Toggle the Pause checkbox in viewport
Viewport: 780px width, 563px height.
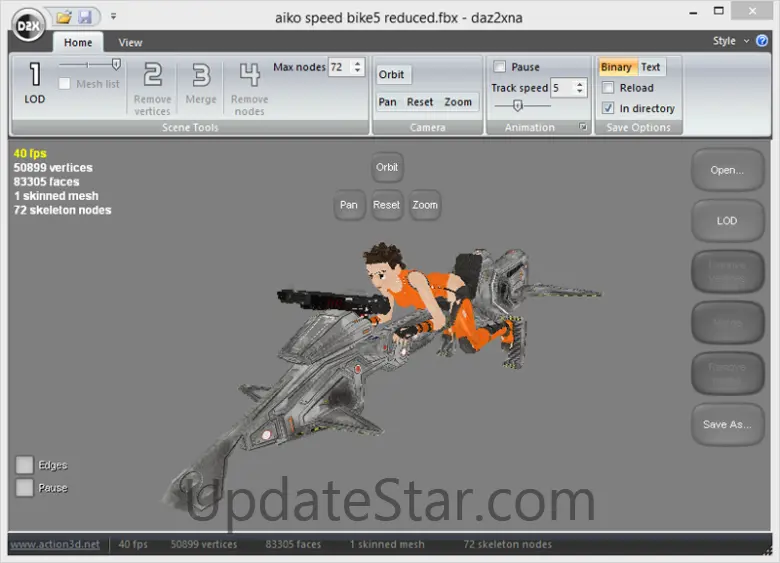[x=24, y=488]
